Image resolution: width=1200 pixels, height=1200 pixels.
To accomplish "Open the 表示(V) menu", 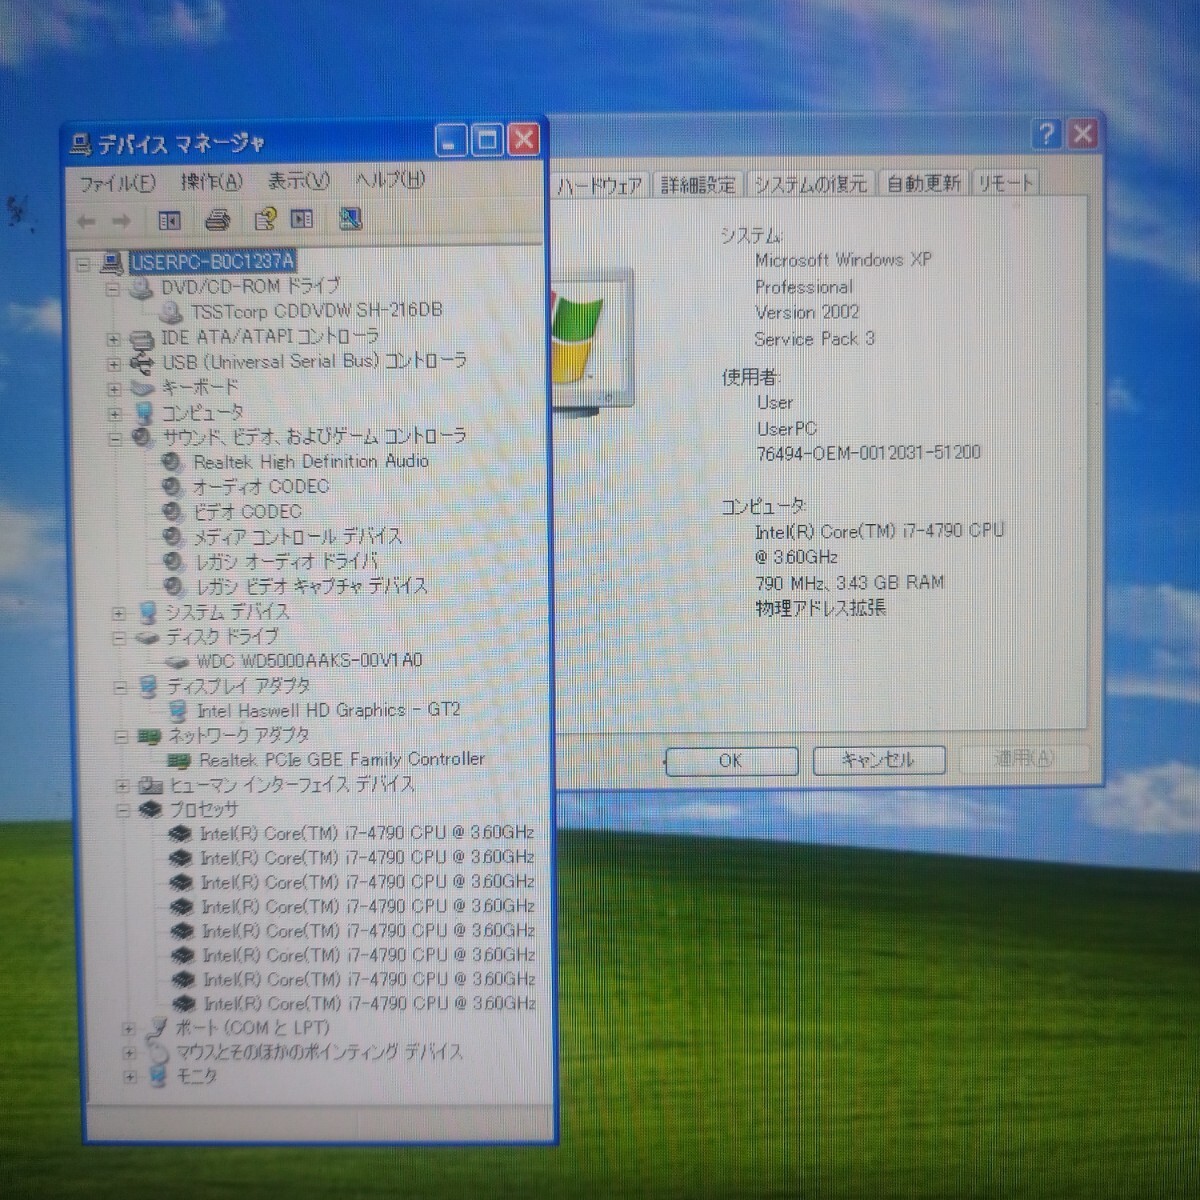I will pyautogui.click(x=298, y=181).
